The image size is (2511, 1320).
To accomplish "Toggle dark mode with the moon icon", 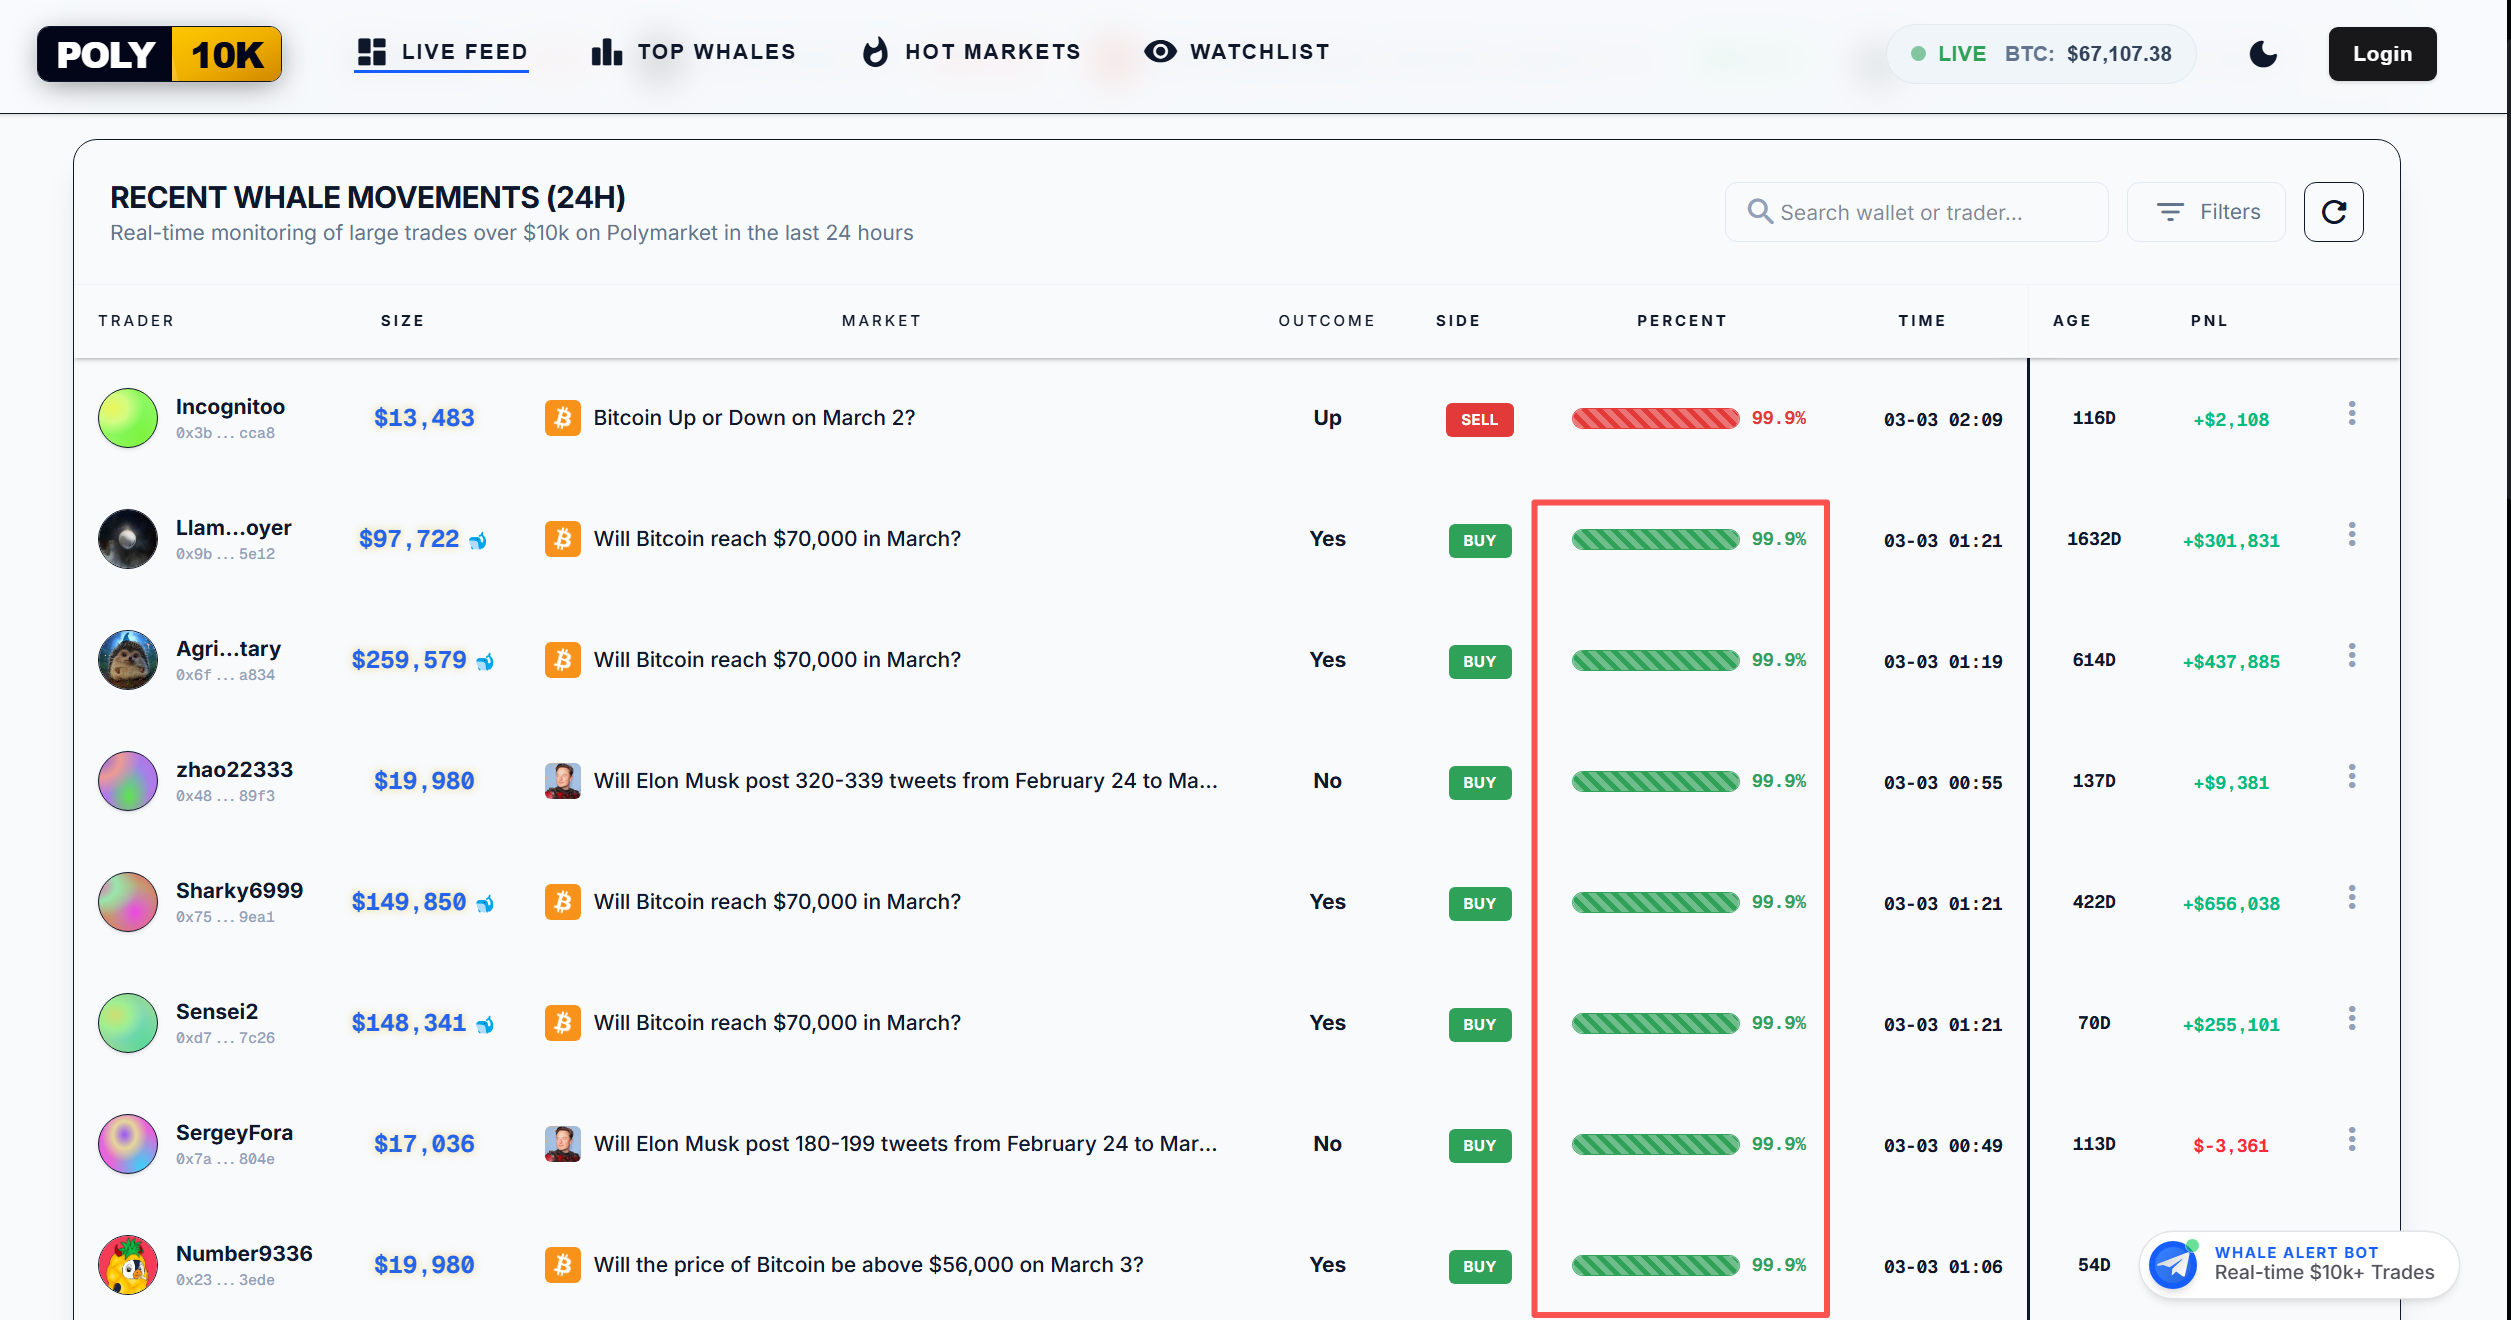I will point(2263,54).
